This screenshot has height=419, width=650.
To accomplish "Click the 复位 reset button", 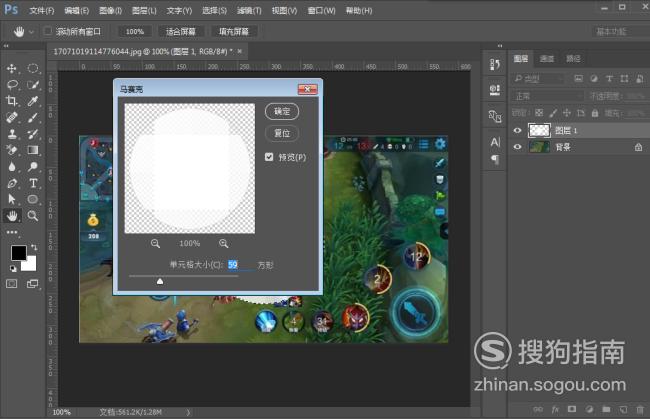I will click(x=282, y=133).
